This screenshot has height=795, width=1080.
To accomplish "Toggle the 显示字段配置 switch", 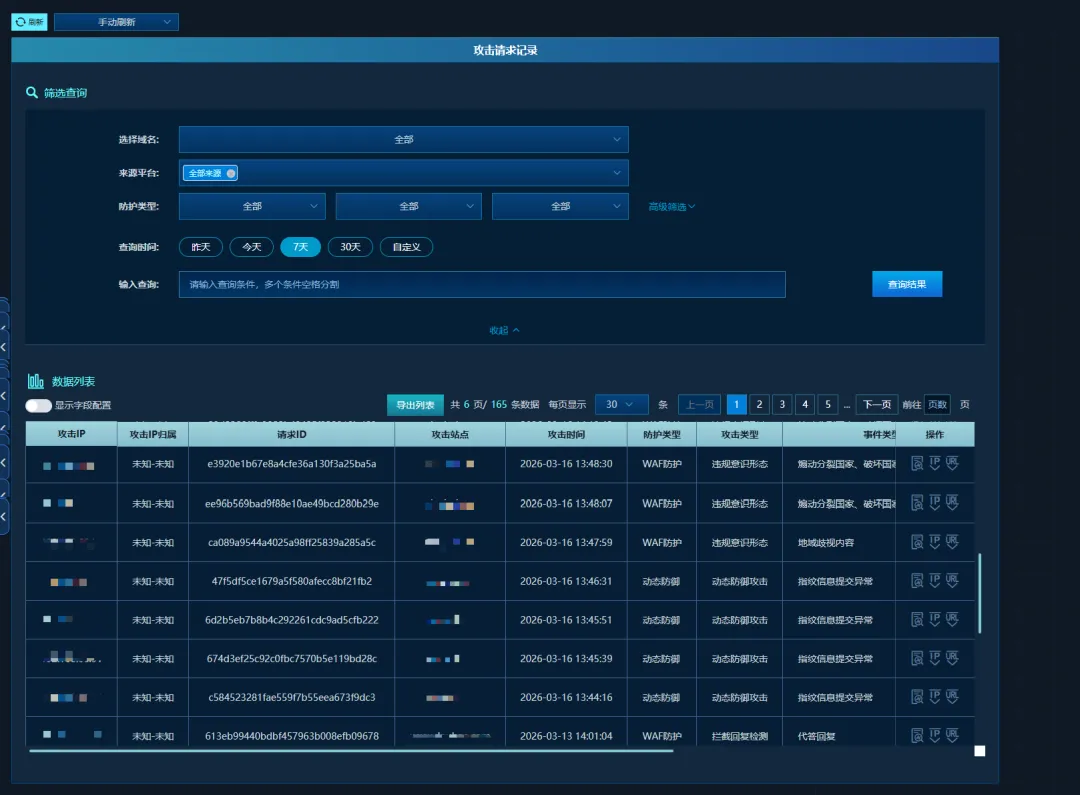I will (39, 405).
